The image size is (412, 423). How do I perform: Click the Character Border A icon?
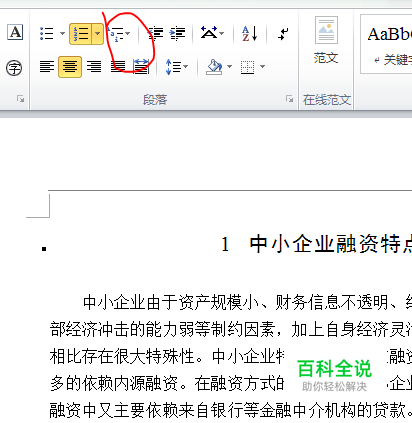point(15,32)
